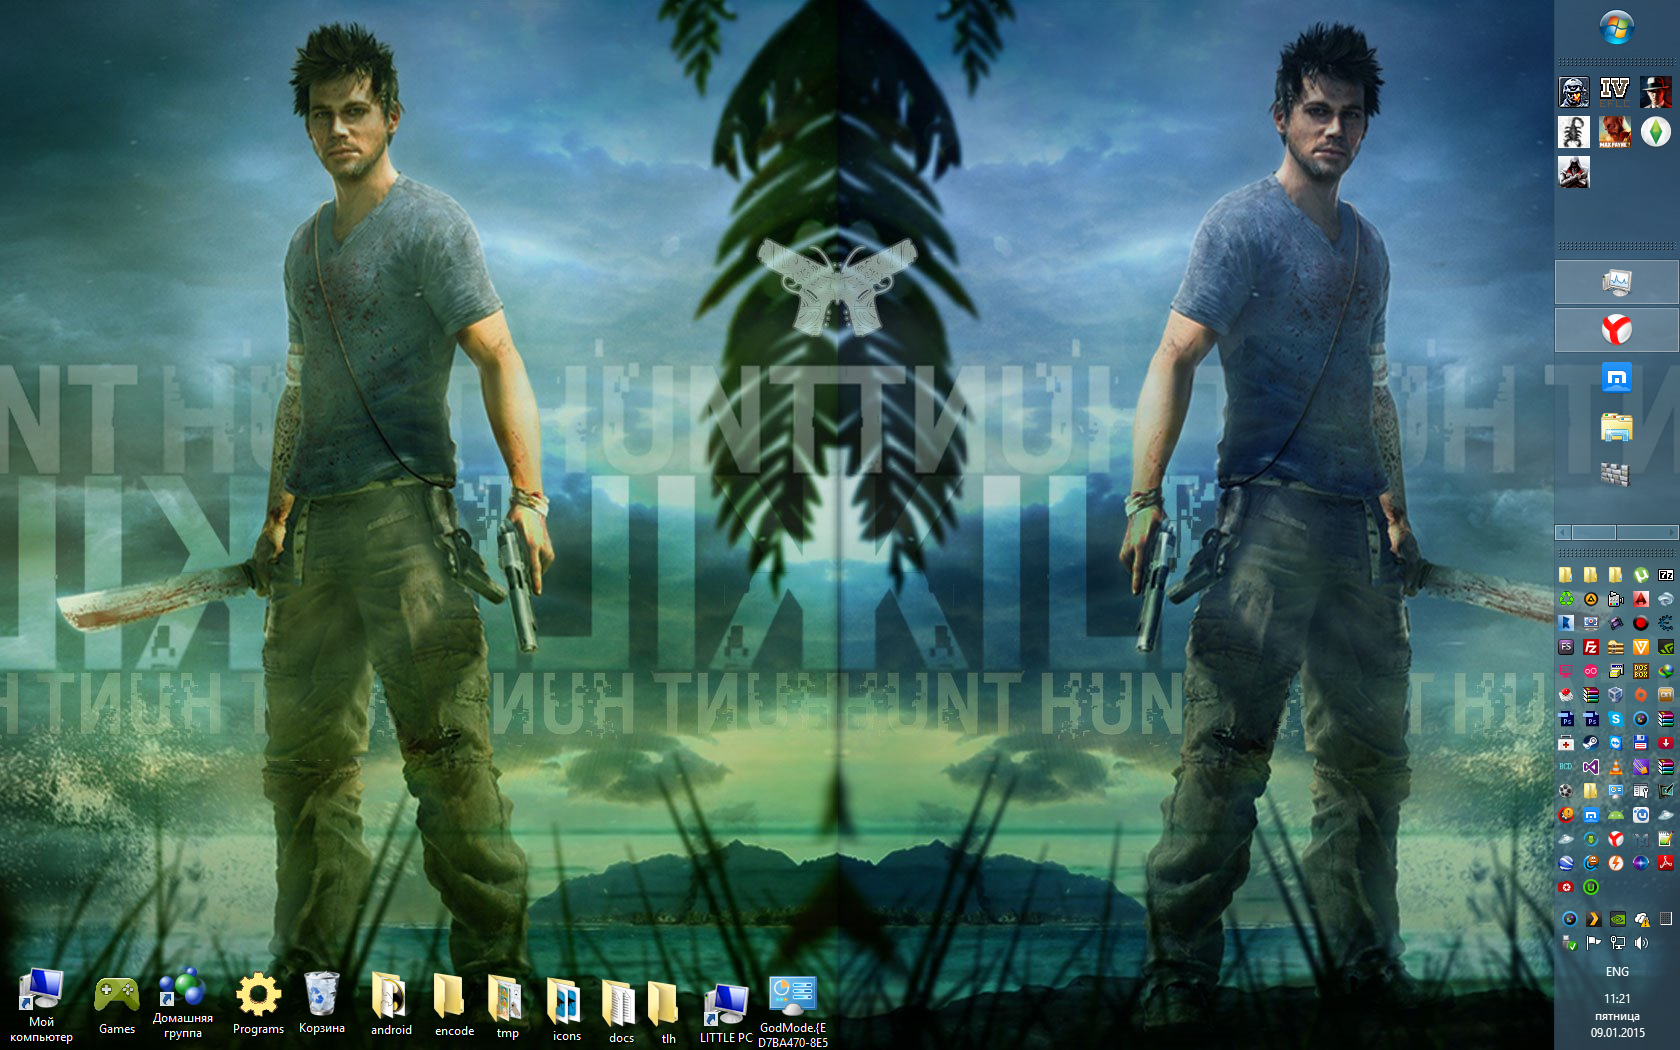
Task: Launch Steam from quick launch grid
Action: tap(1591, 743)
